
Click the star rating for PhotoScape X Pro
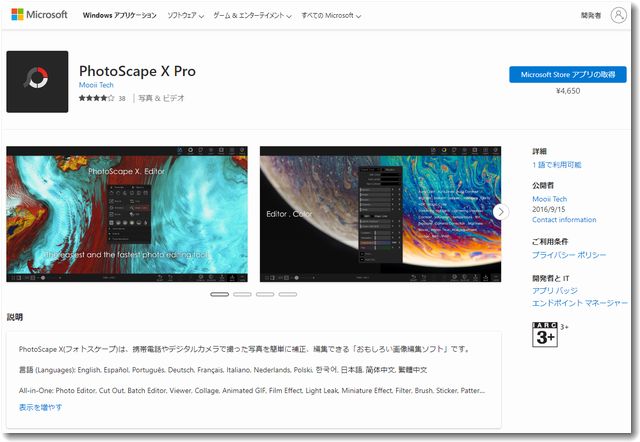[x=96, y=98]
